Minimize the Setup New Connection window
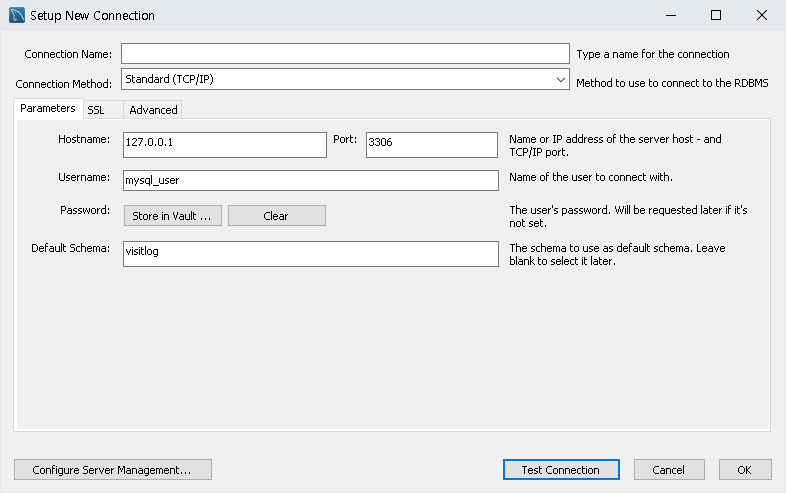The height and width of the screenshot is (493, 786). click(671, 16)
